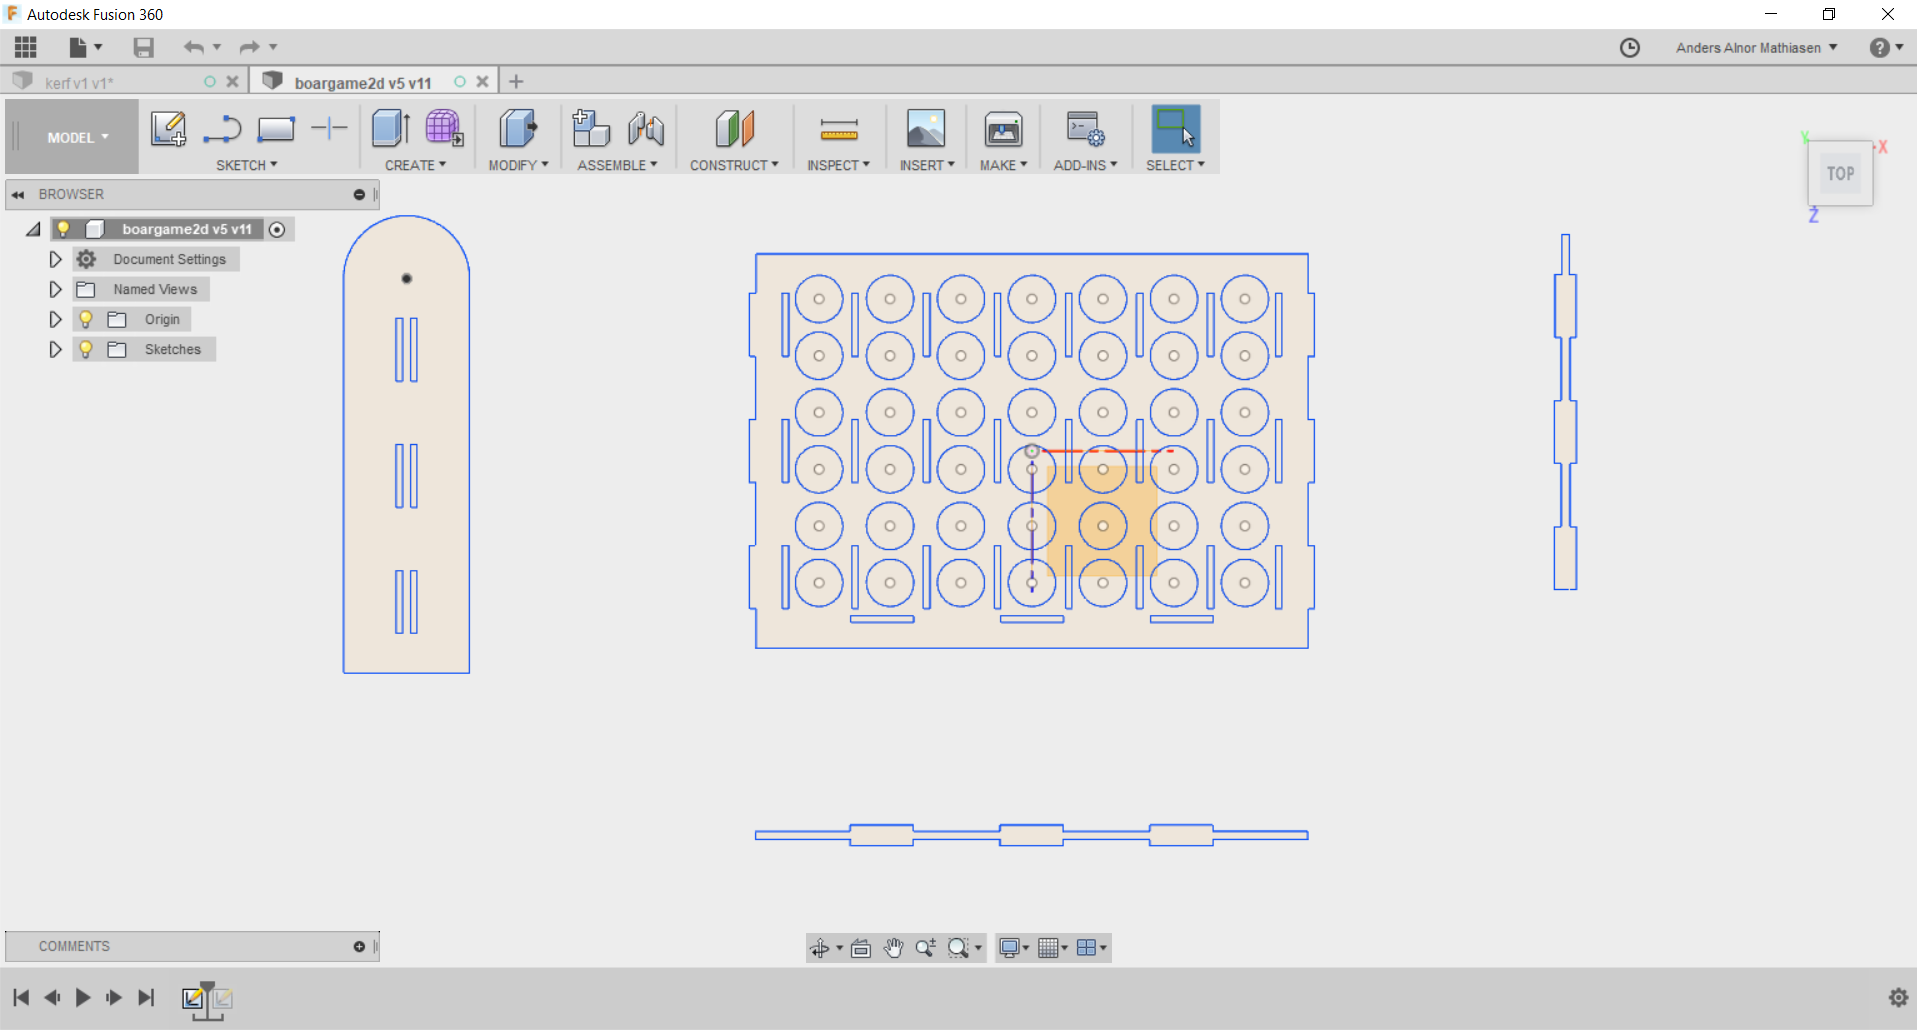Screen dimensions: 1917x1030
Task: Click the Select tool icon
Action: (x=1176, y=129)
